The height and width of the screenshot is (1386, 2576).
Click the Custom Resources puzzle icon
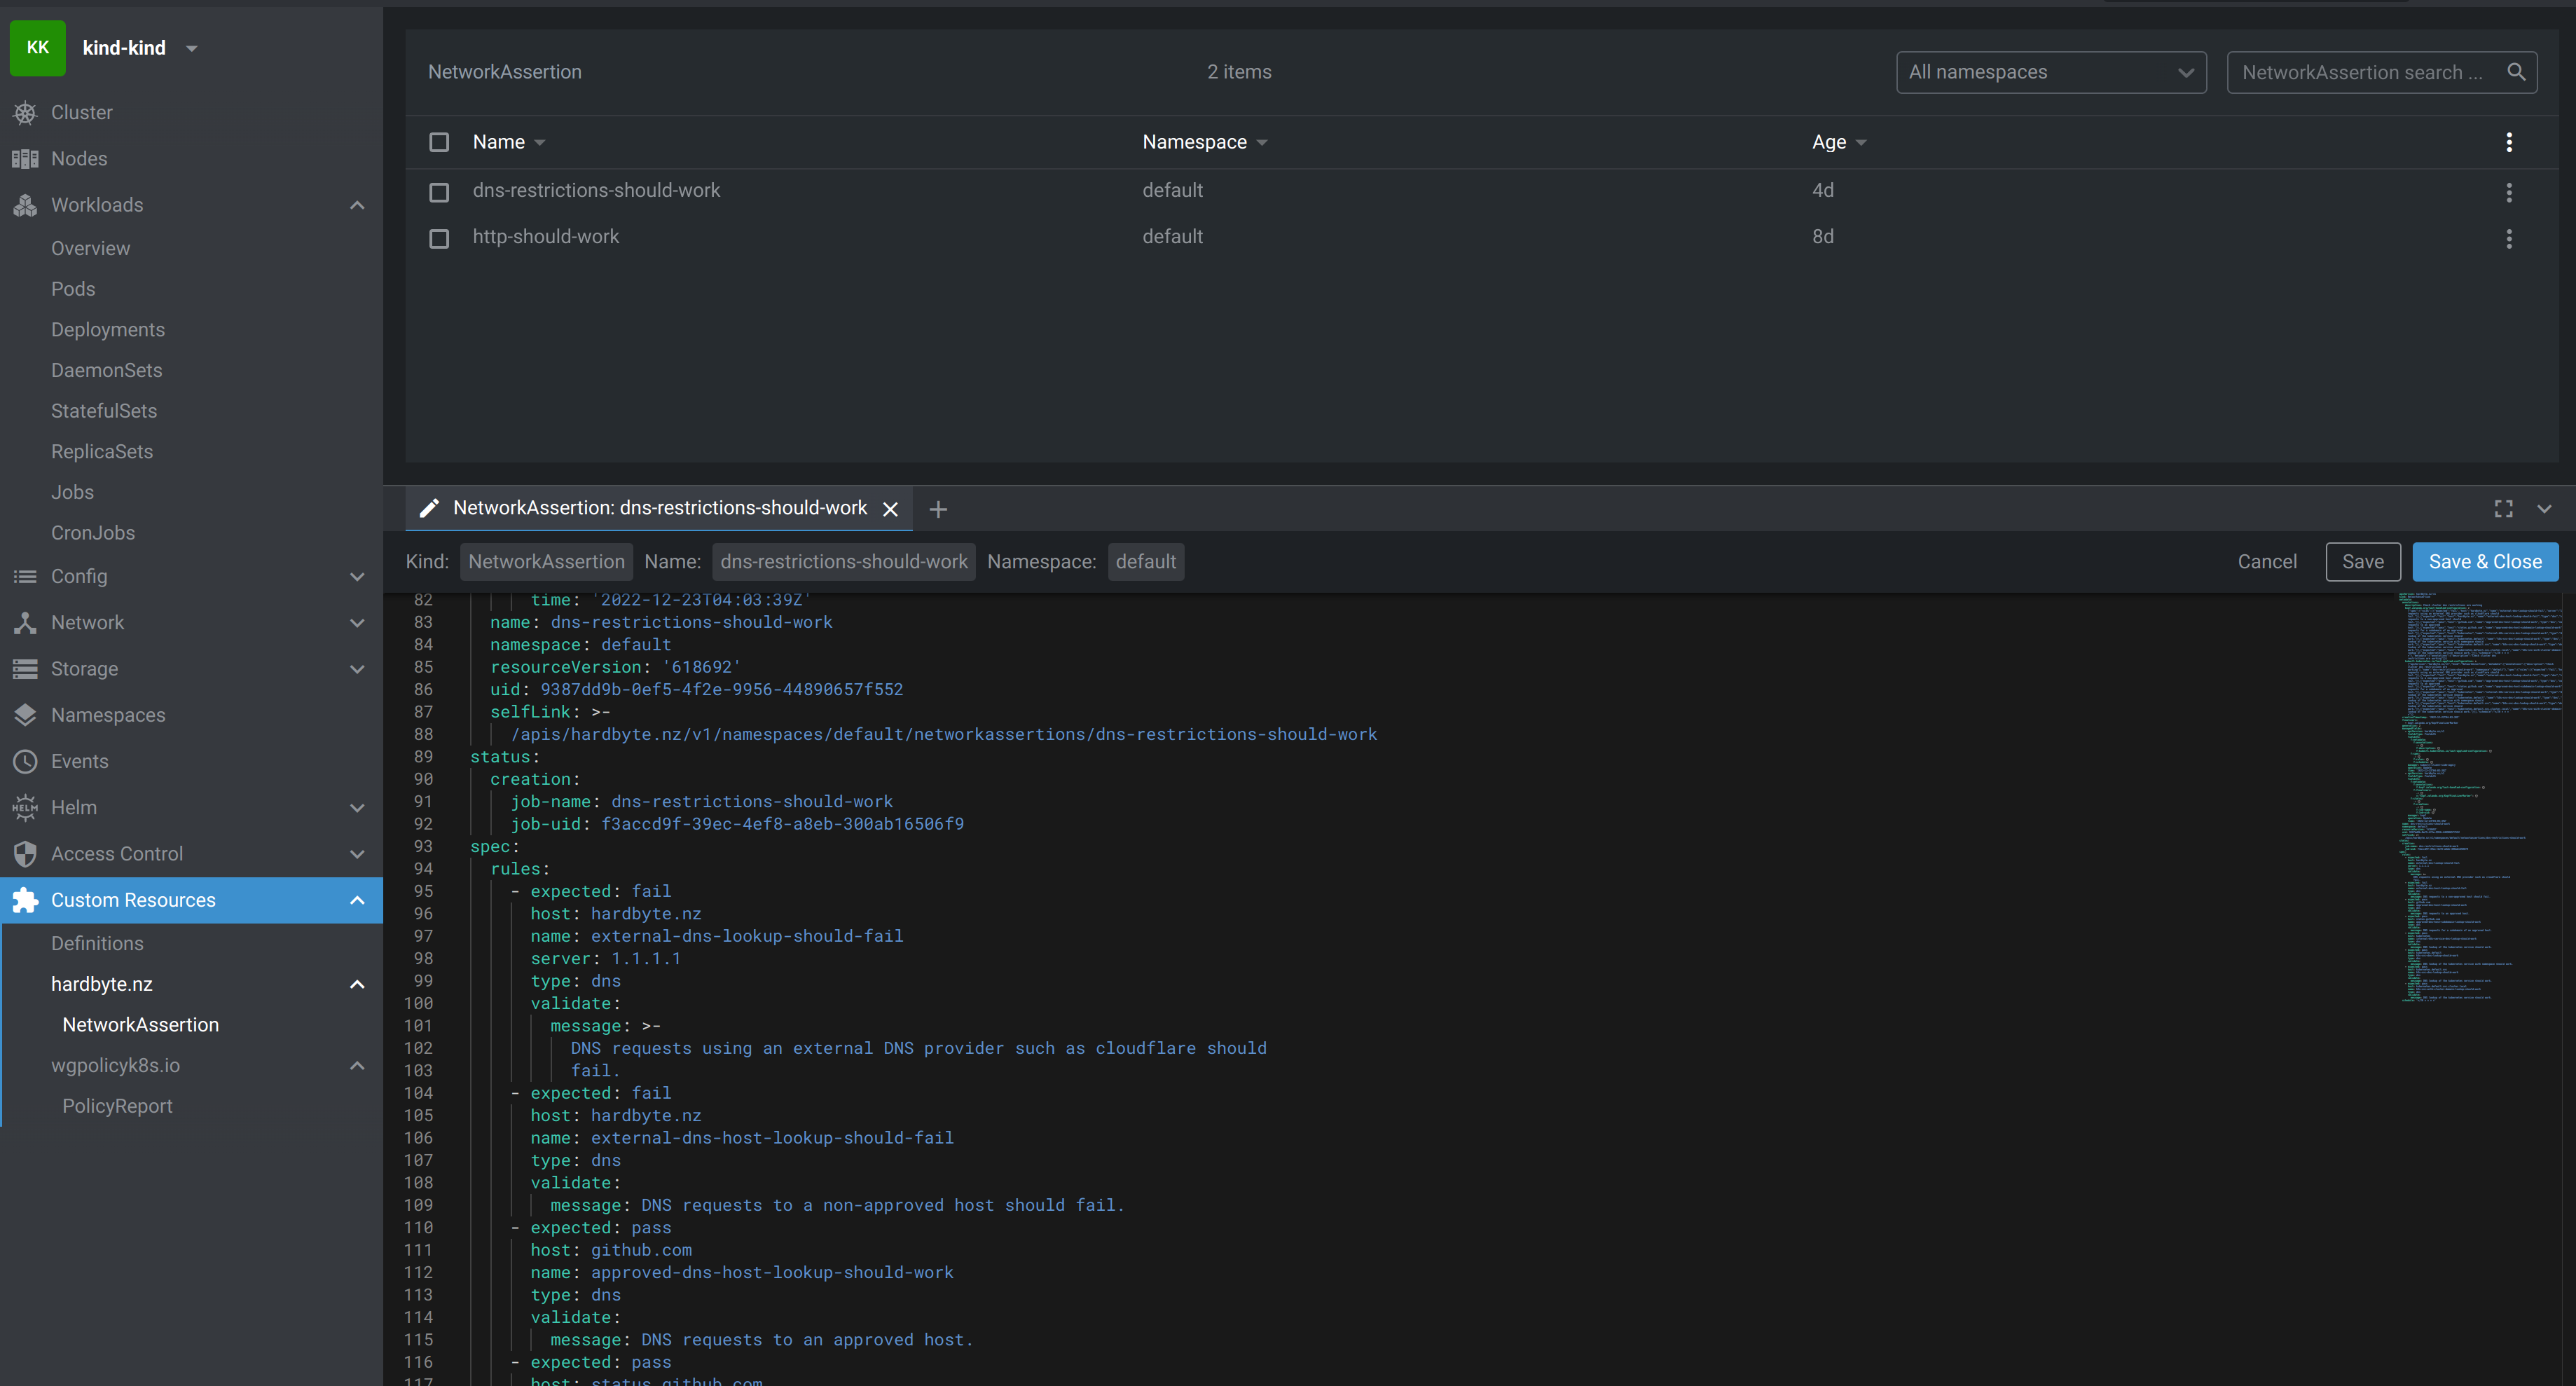25,900
